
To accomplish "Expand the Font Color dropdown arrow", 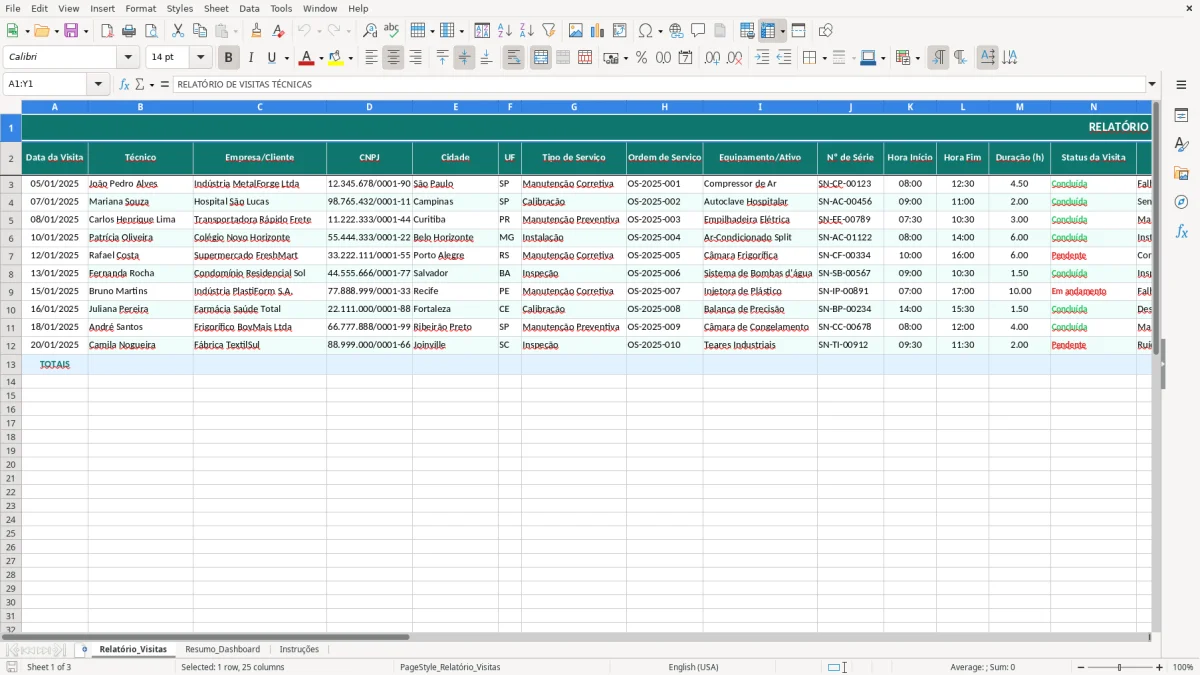I will click(320, 58).
